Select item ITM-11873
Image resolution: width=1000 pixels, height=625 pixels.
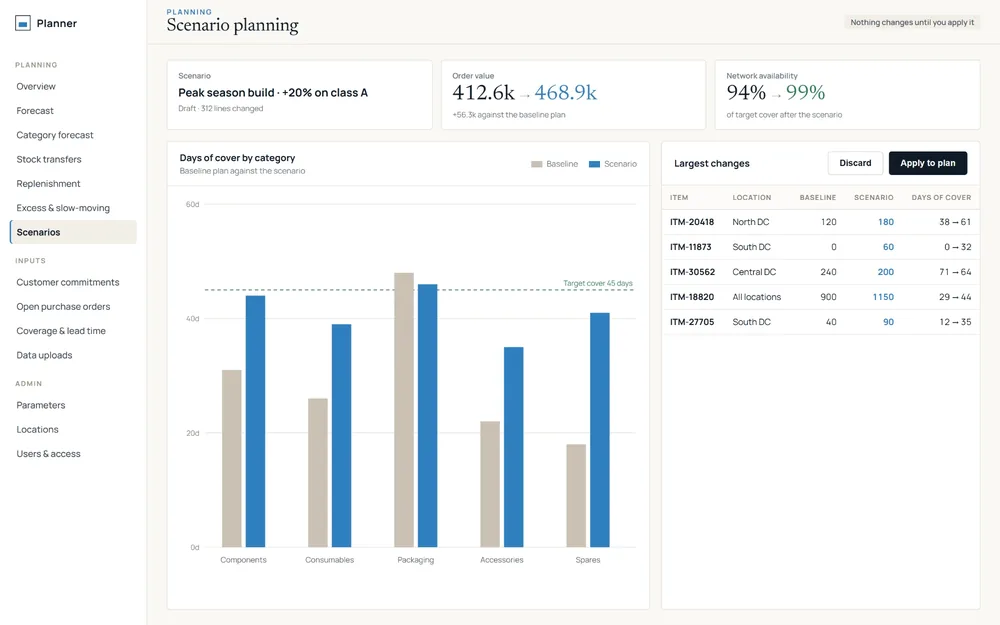tap(691, 247)
